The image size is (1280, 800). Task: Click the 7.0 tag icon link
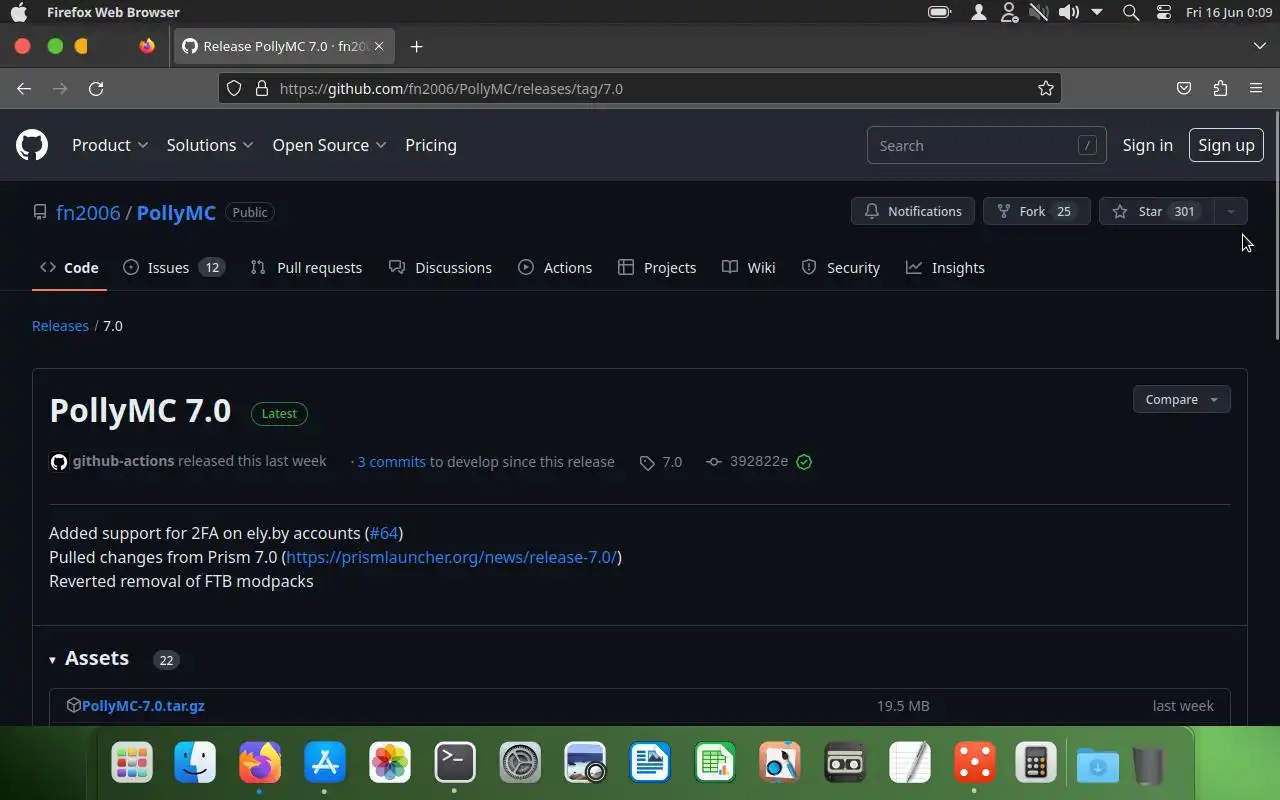(x=661, y=462)
